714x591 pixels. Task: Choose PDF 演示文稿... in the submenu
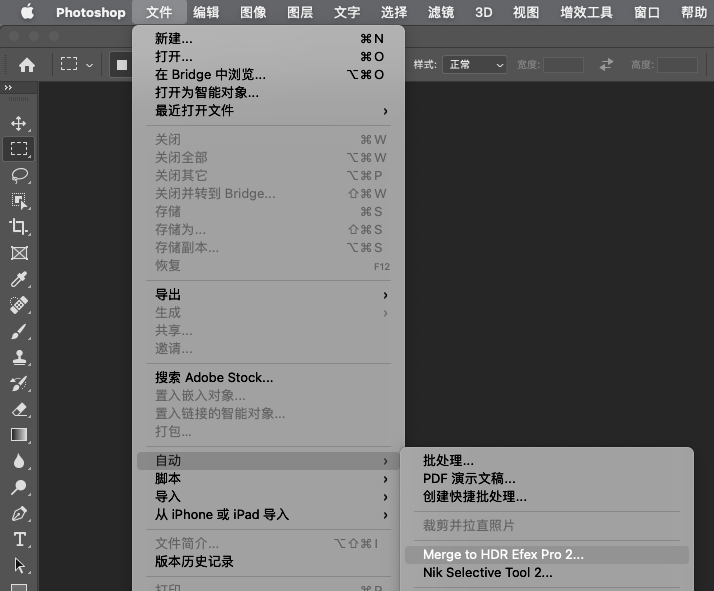click(546, 479)
